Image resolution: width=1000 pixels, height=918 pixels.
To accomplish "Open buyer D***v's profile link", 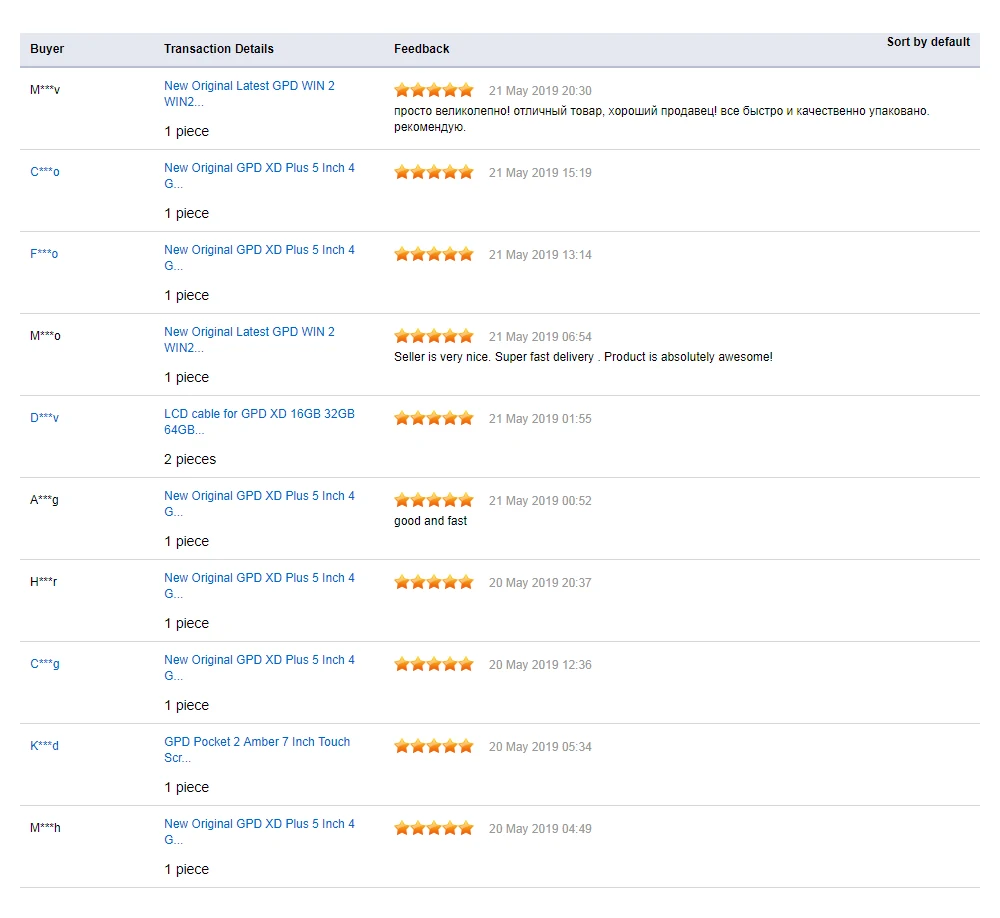I will pos(44,418).
